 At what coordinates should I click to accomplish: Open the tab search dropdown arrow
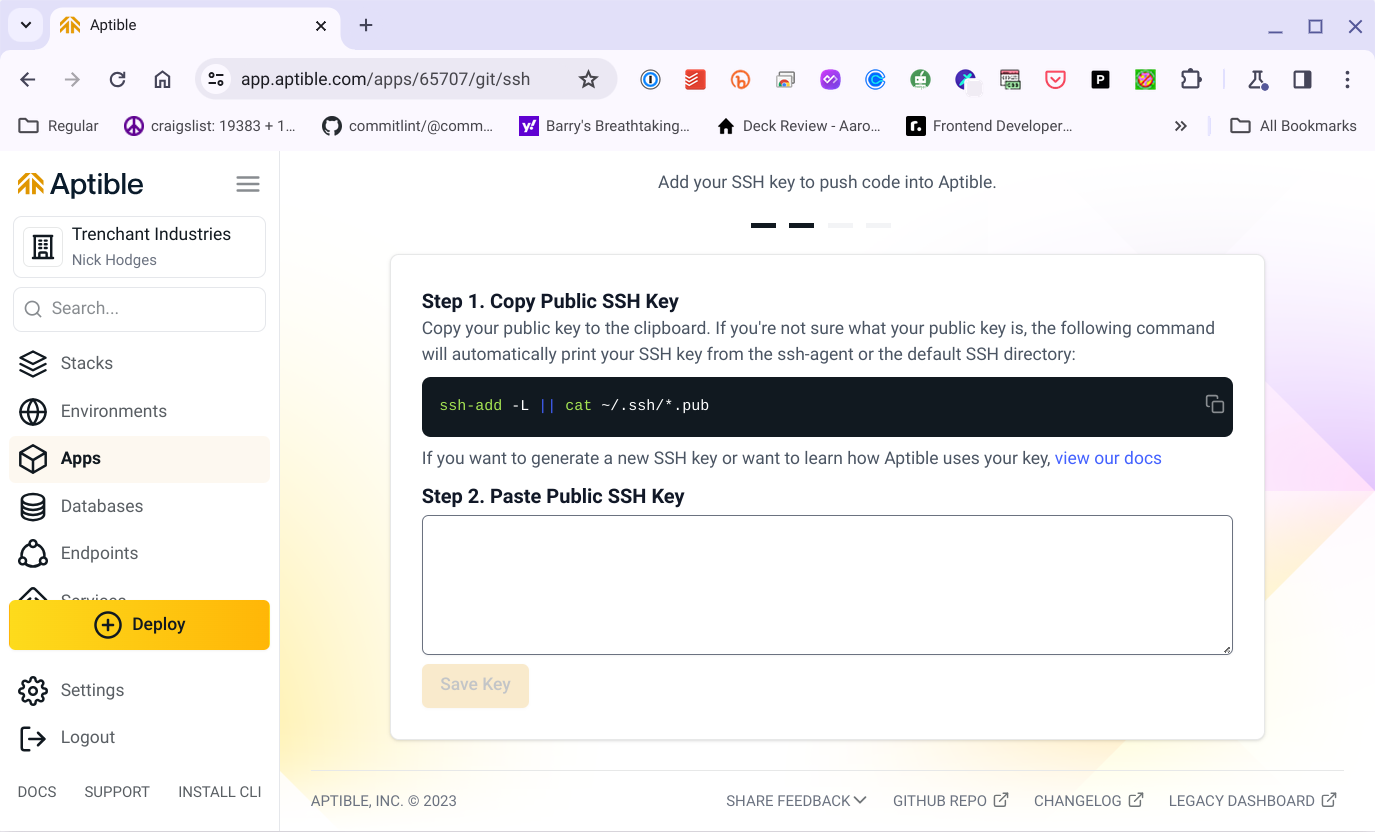pyautogui.click(x=25, y=25)
